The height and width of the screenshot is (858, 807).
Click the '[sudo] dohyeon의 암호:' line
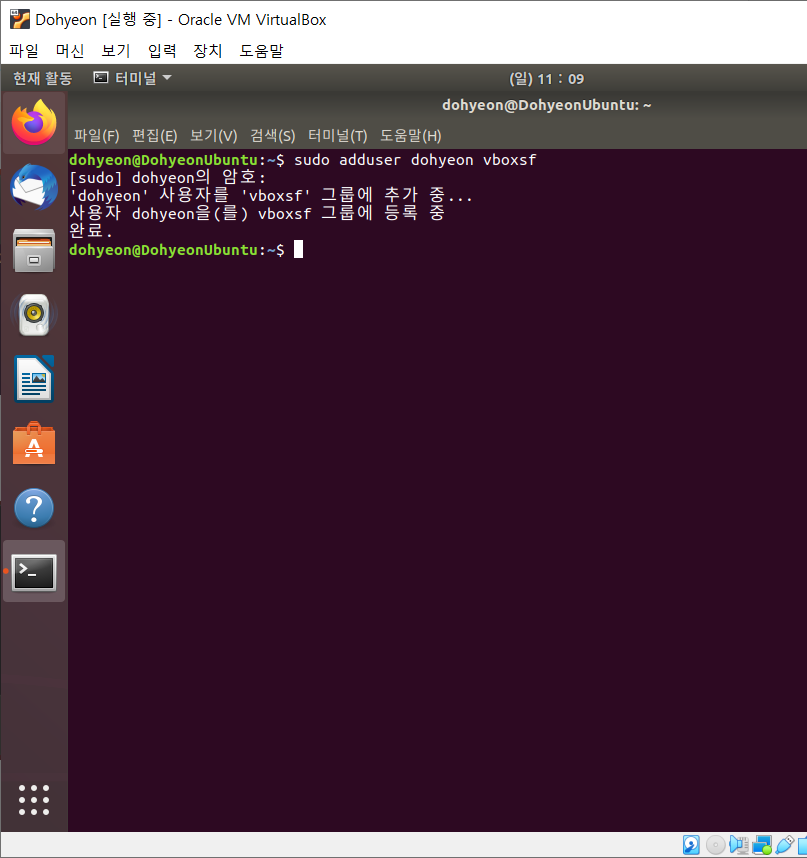pyautogui.click(x=167, y=177)
